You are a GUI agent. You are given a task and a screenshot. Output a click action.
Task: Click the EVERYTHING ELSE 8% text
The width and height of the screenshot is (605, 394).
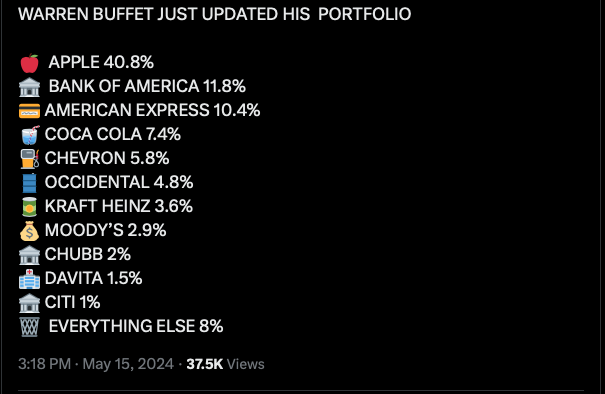(x=136, y=326)
